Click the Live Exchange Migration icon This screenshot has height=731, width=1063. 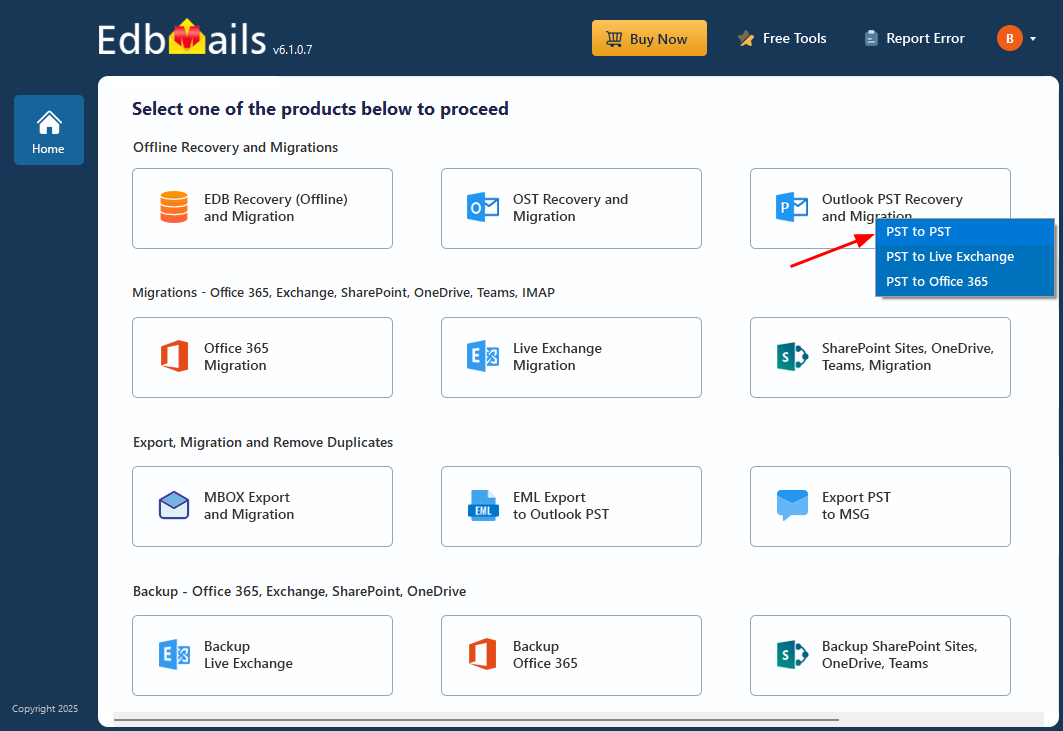pyautogui.click(x=483, y=356)
